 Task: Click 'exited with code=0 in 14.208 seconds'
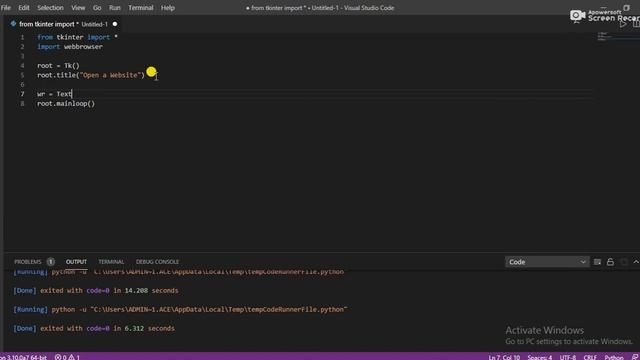point(109,291)
